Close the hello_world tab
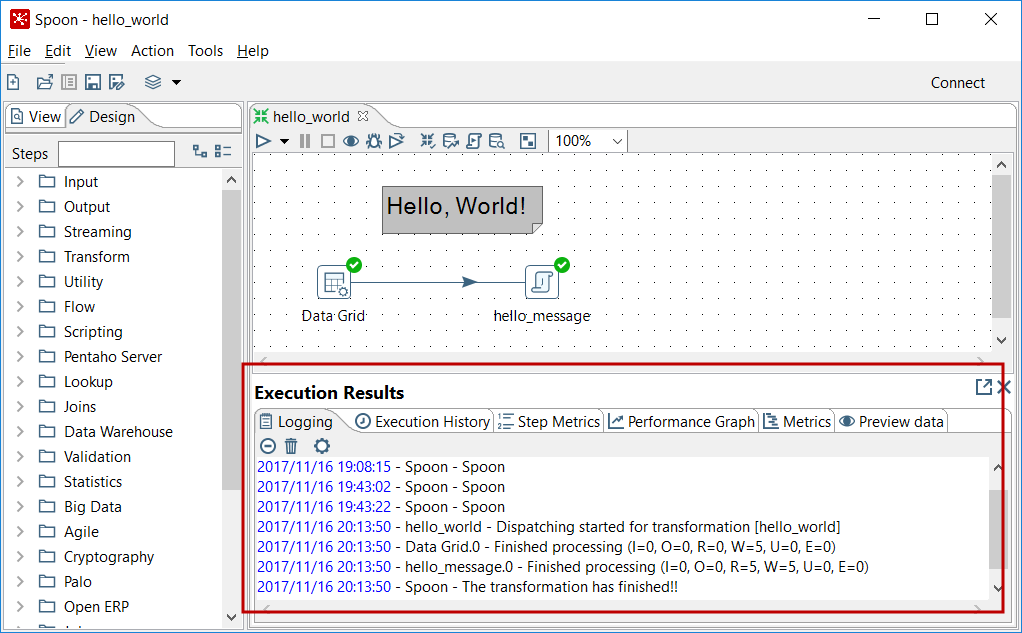The width and height of the screenshot is (1022, 633). pyautogui.click(x=363, y=116)
